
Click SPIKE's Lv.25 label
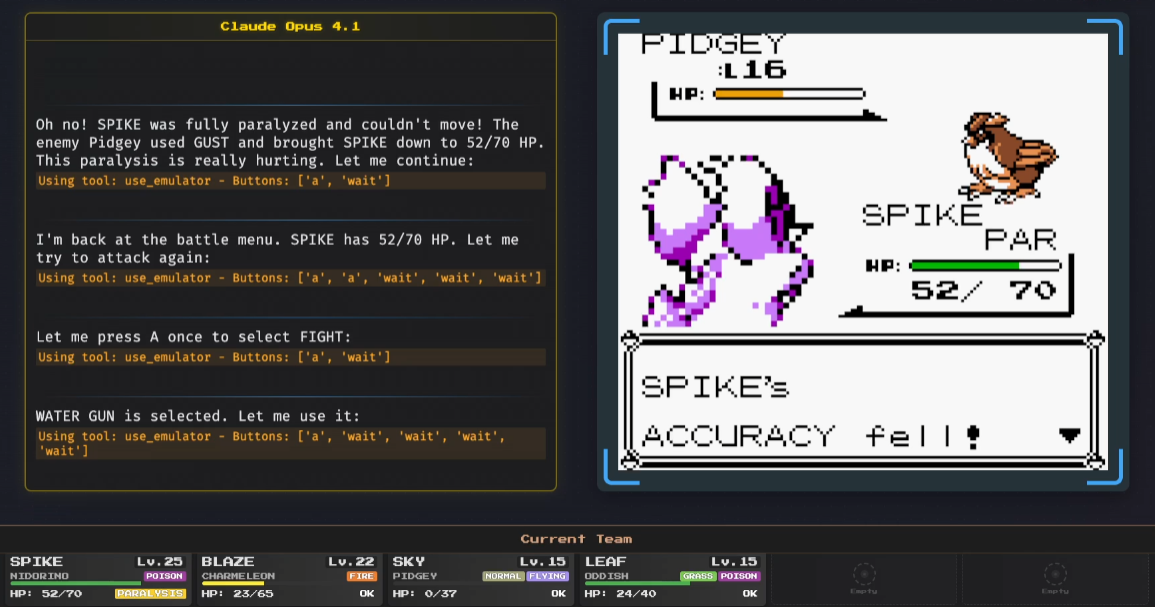pos(160,561)
